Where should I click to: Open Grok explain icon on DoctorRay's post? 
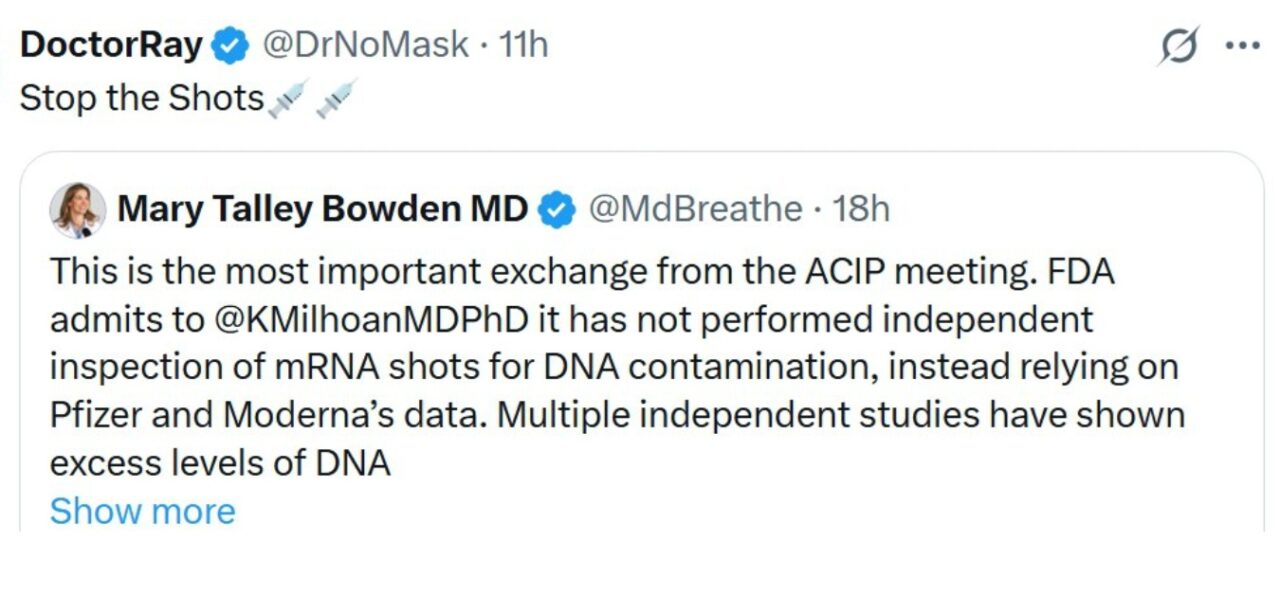(1178, 47)
